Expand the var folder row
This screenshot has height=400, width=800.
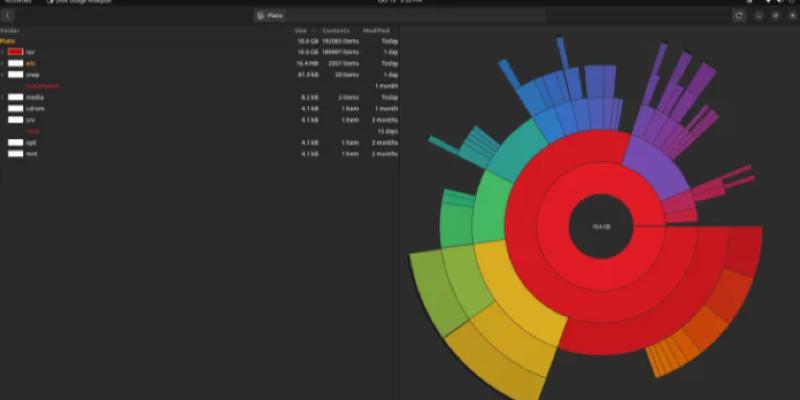3,51
